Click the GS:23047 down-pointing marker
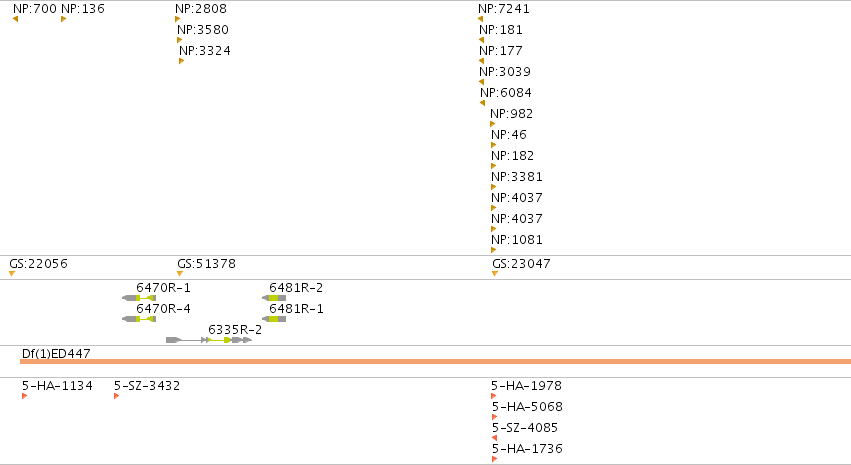 pyautogui.click(x=495, y=273)
